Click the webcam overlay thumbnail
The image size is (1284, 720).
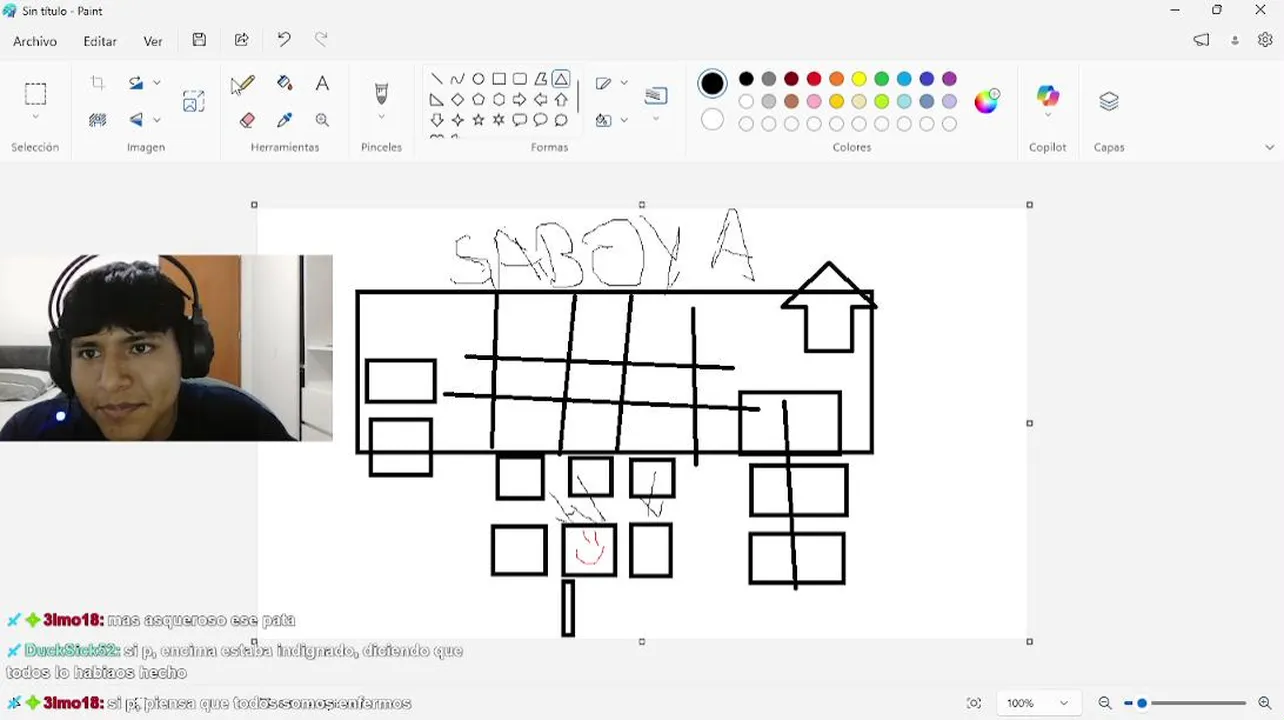(x=166, y=348)
